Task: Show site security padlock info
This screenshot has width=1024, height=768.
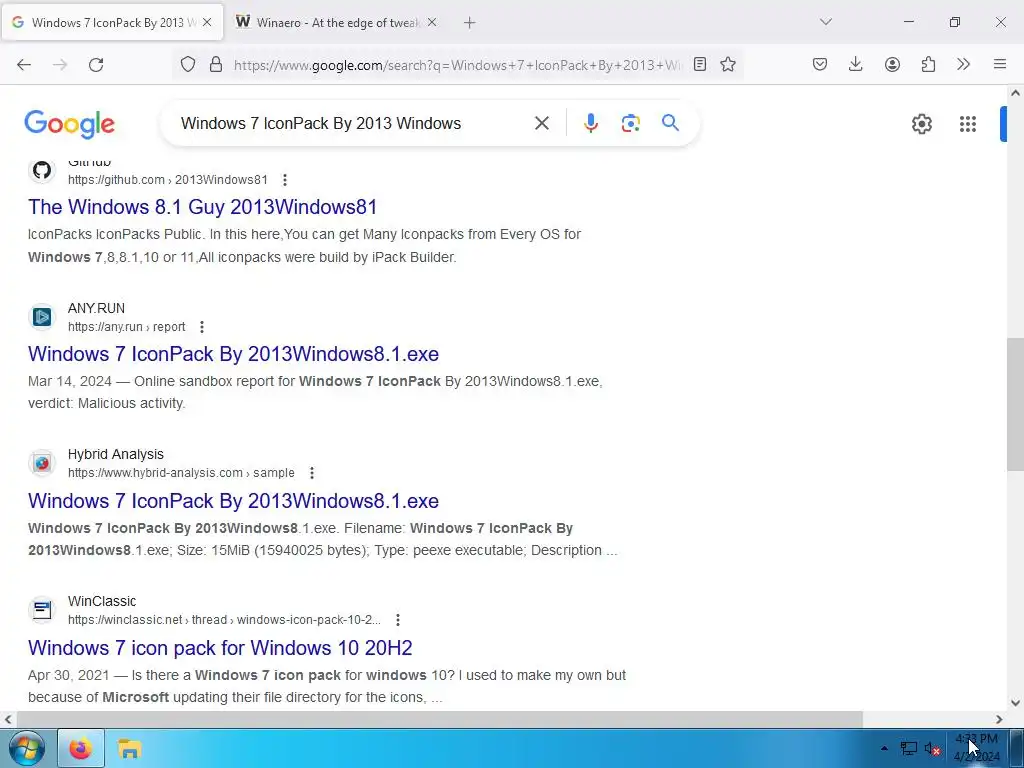Action: (x=216, y=65)
